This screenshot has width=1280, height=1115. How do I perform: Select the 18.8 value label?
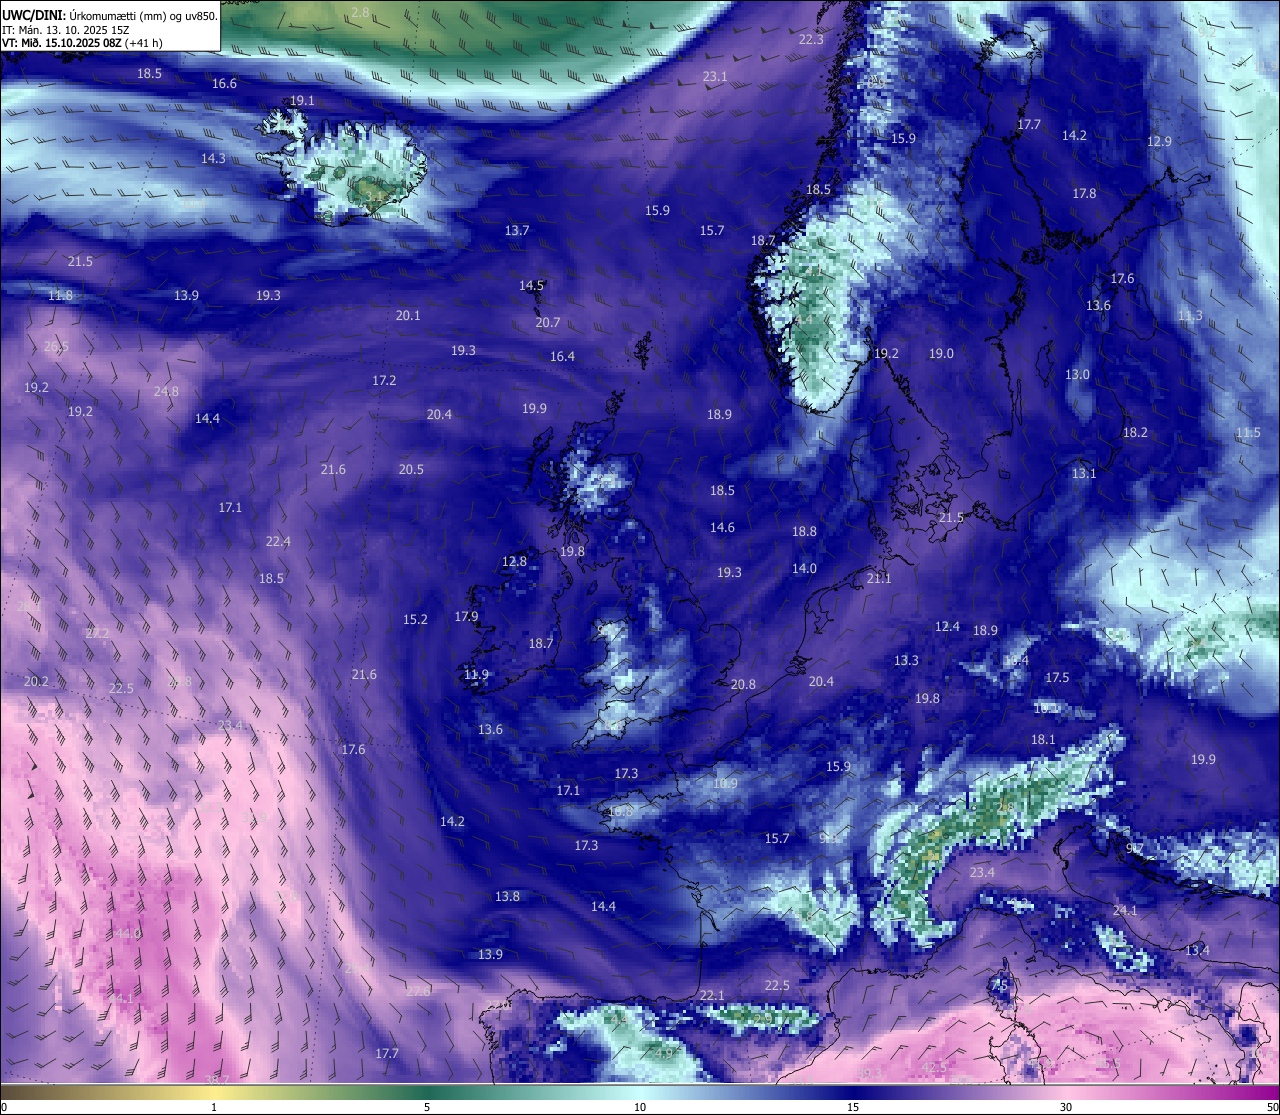tap(804, 532)
